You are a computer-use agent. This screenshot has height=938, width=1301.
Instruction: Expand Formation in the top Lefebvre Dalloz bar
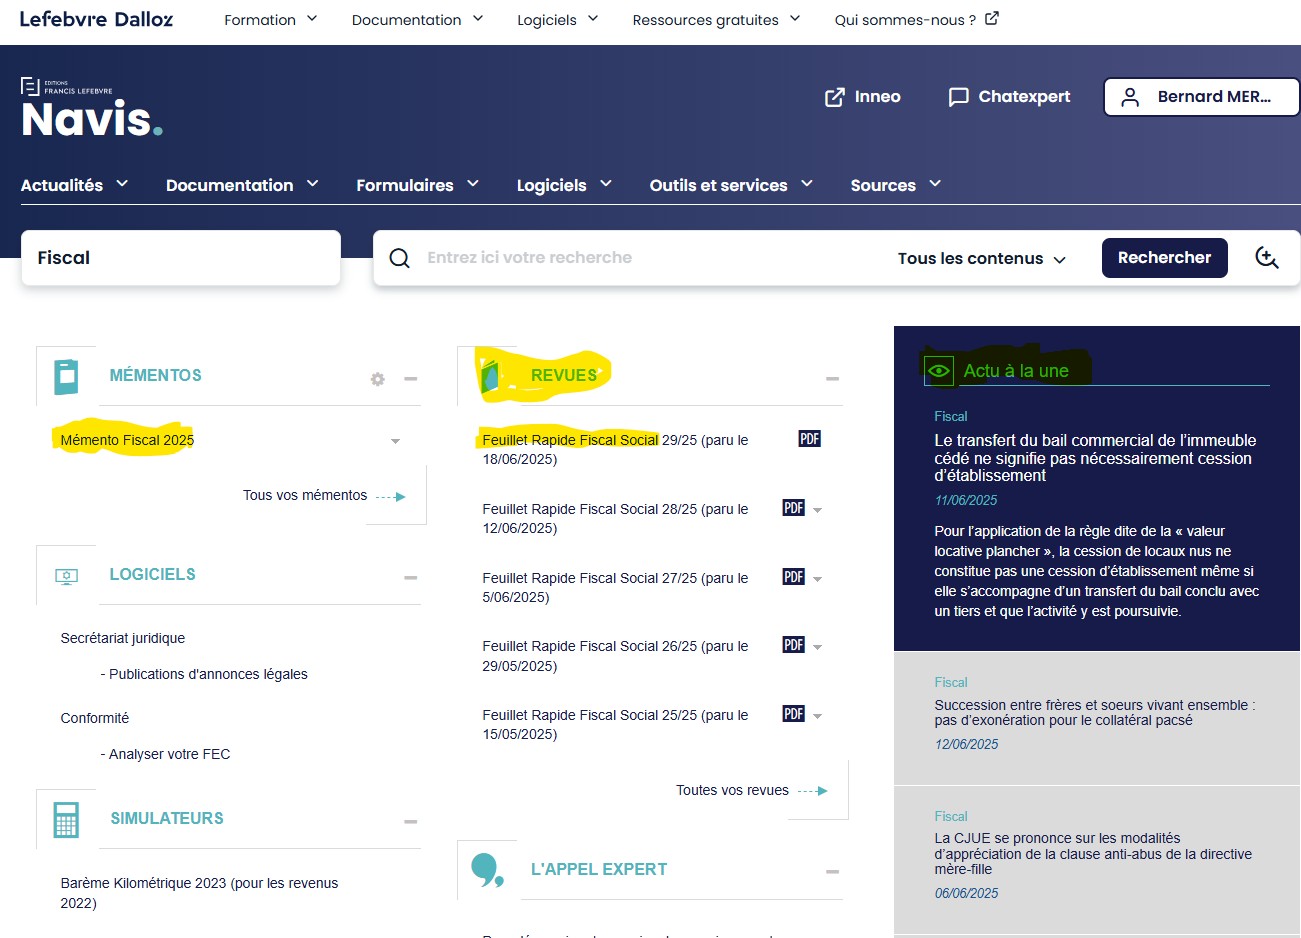tap(271, 20)
